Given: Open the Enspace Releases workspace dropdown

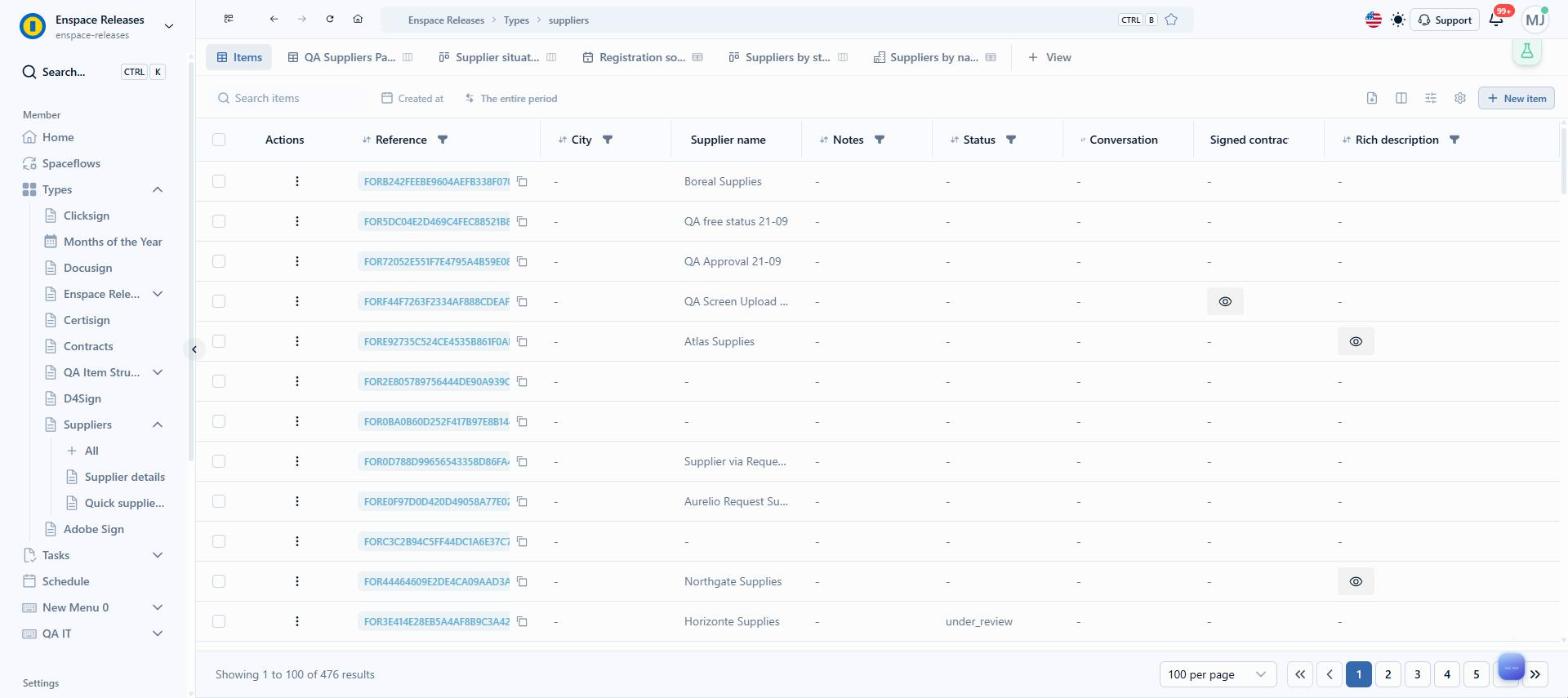Looking at the screenshot, I should pos(168,26).
